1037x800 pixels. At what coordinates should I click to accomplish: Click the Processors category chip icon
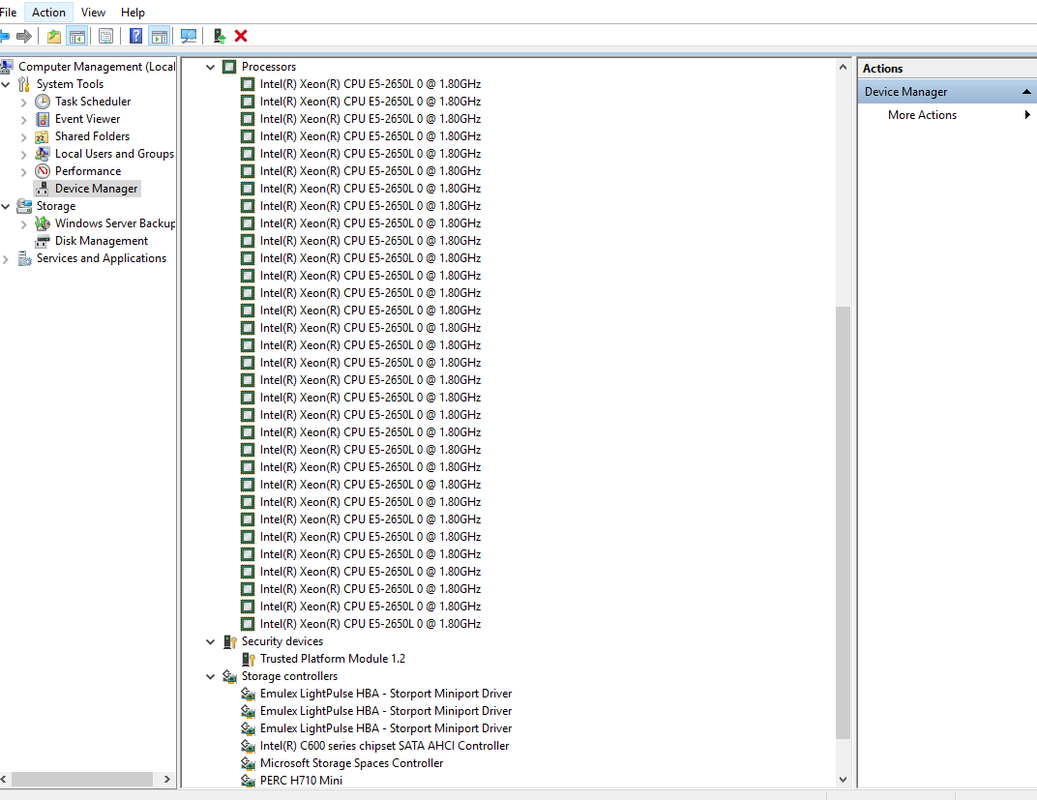(x=229, y=67)
